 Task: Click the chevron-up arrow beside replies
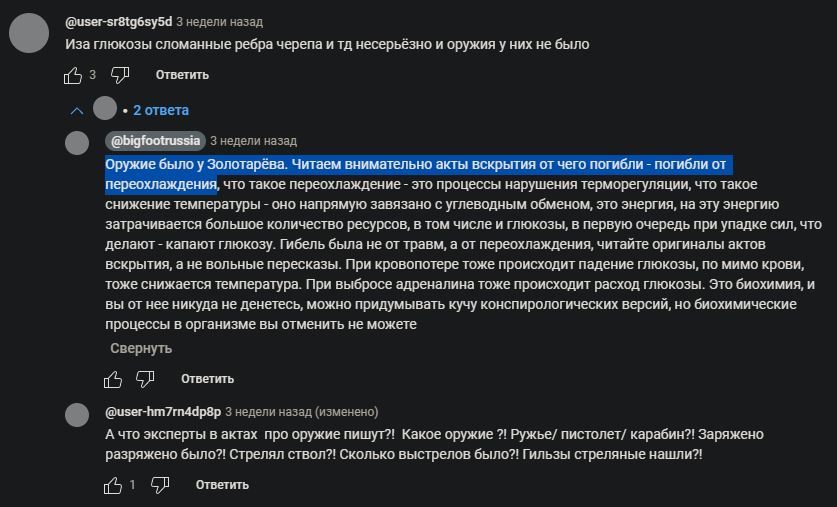click(77, 111)
